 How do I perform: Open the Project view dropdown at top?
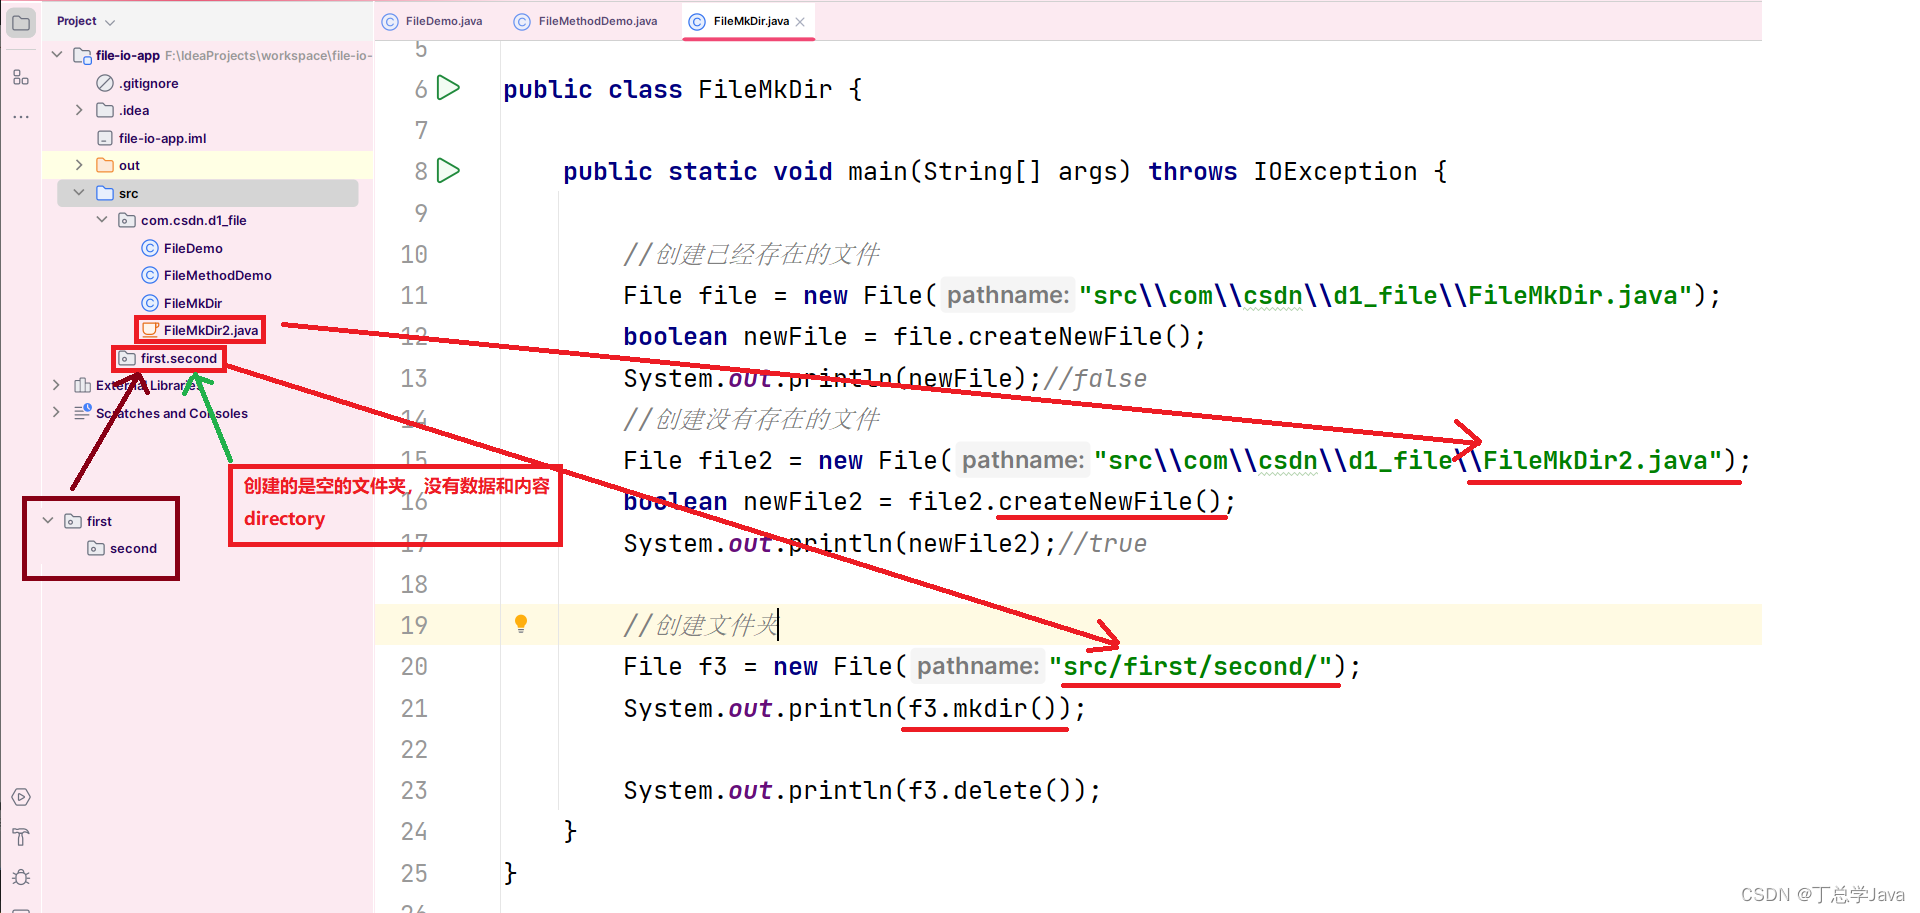86,21
